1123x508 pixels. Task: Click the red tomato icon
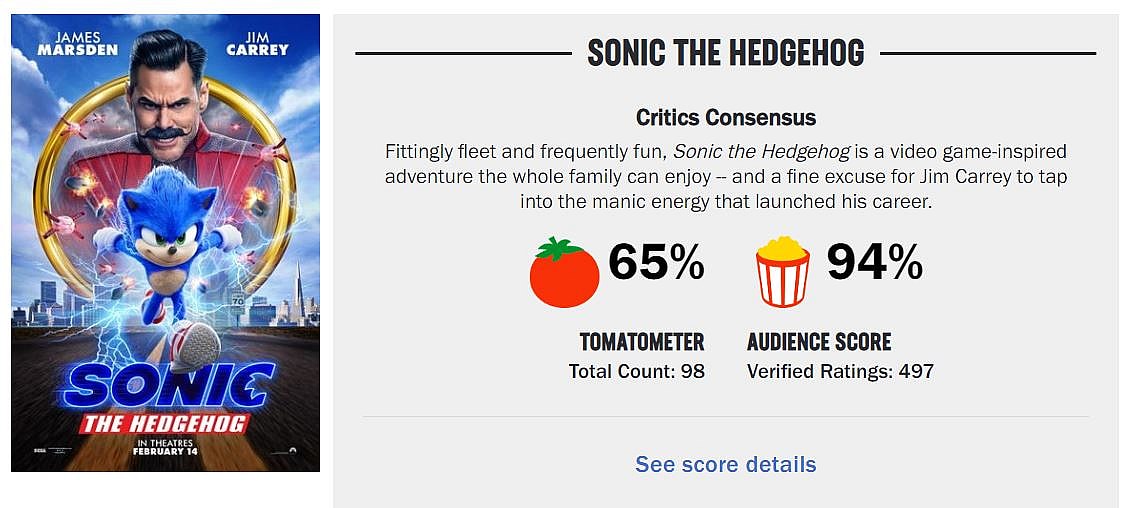pyautogui.click(x=564, y=272)
